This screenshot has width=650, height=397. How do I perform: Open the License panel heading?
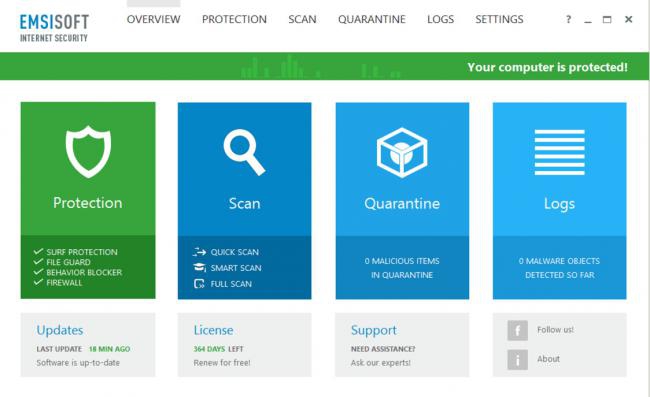pos(213,330)
